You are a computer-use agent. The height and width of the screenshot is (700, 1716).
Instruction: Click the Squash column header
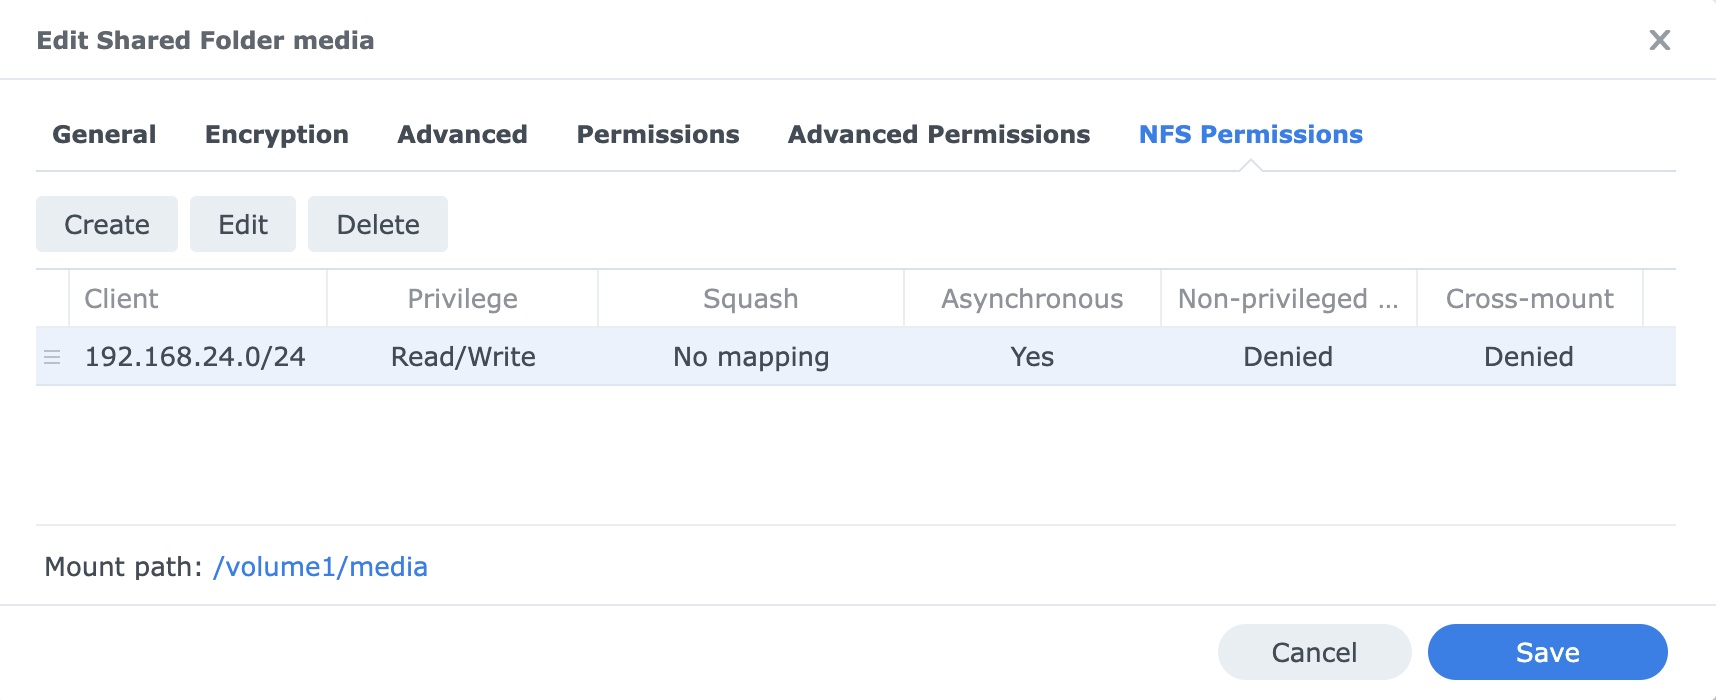click(x=750, y=299)
